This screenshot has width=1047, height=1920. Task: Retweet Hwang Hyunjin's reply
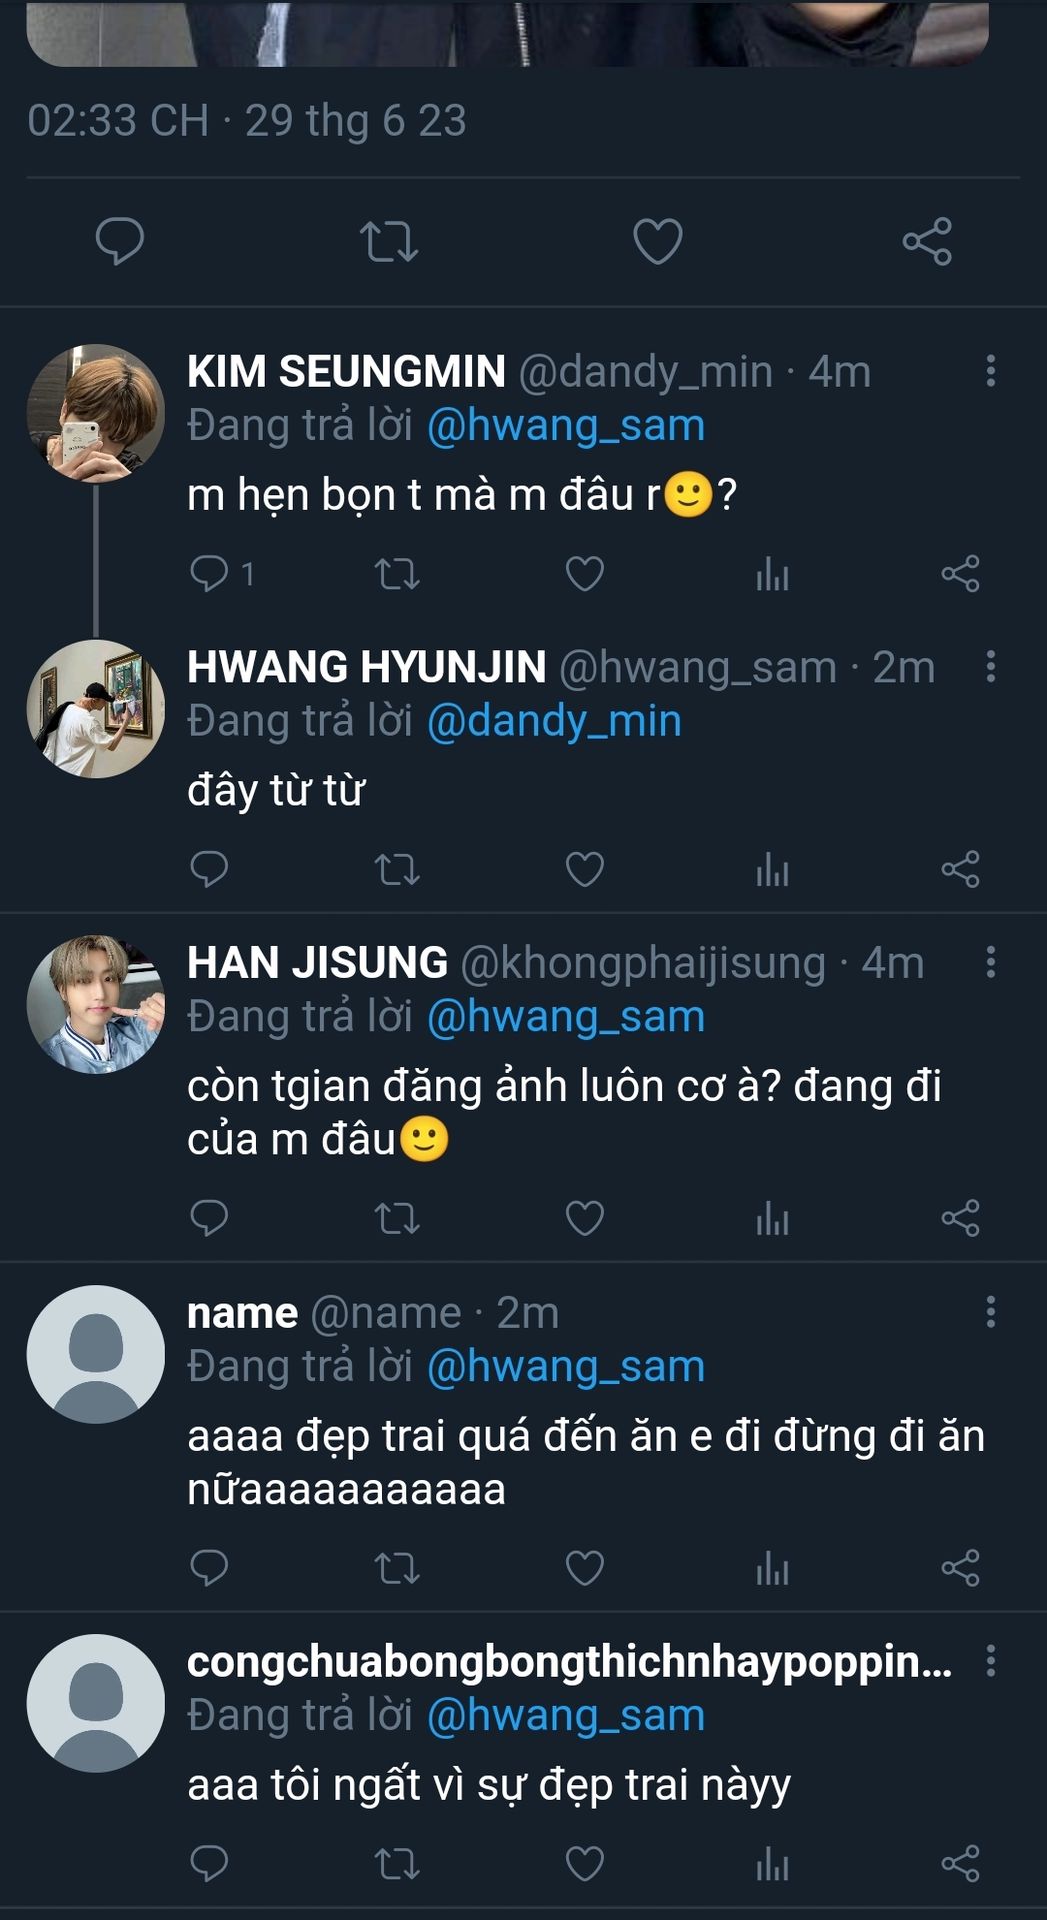pyautogui.click(x=397, y=870)
